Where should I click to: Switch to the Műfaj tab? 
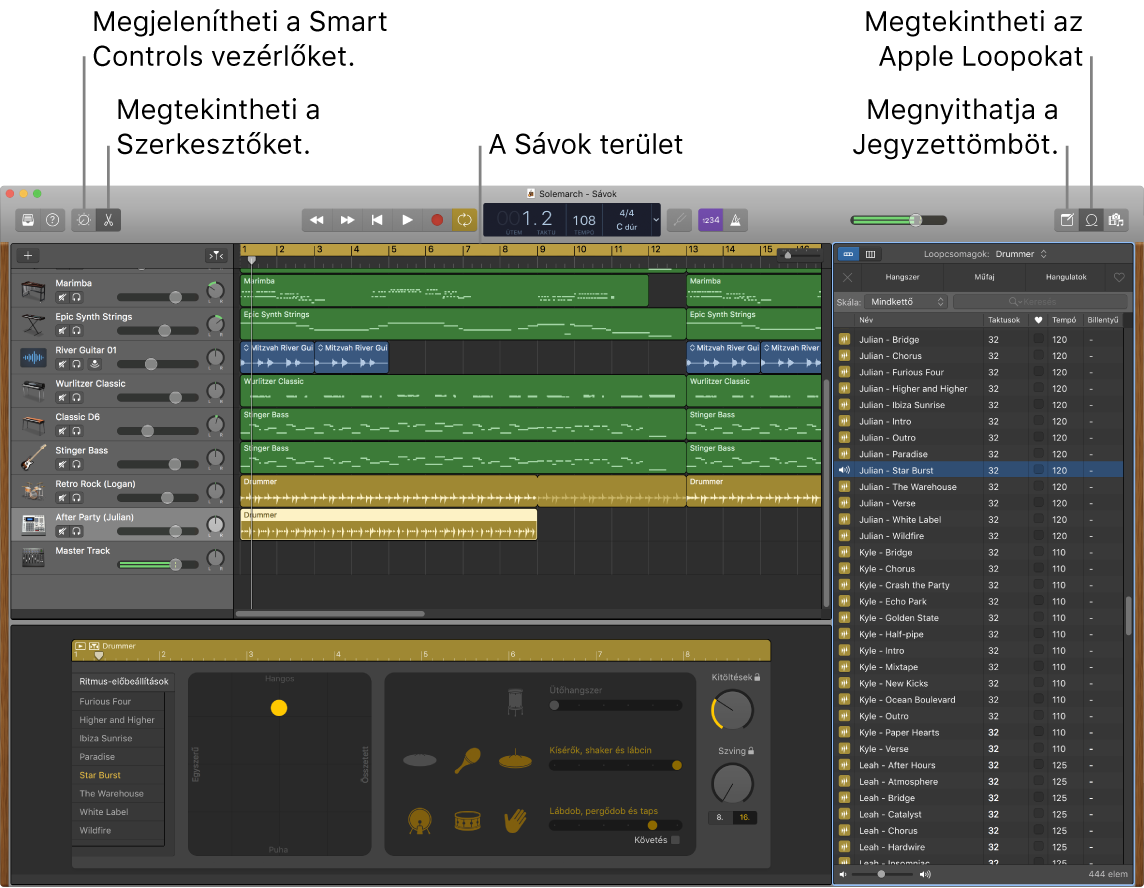[983, 277]
